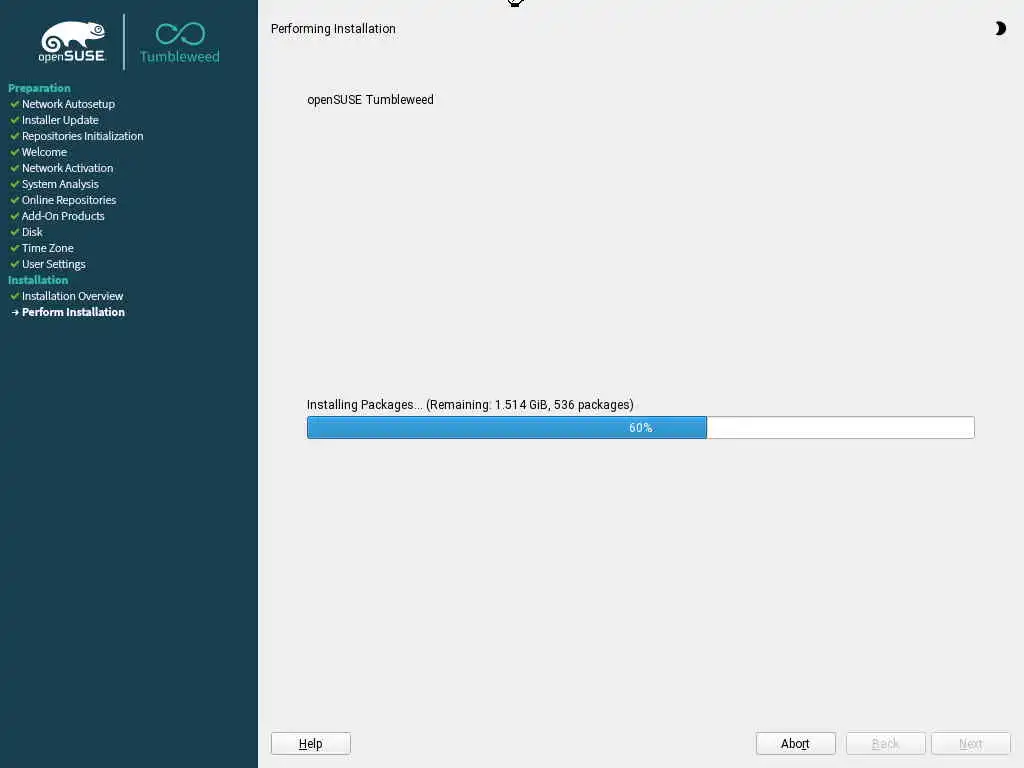Screen dimensions: 1024x768
Task: Click the disabled Back button
Action: [x=886, y=743]
